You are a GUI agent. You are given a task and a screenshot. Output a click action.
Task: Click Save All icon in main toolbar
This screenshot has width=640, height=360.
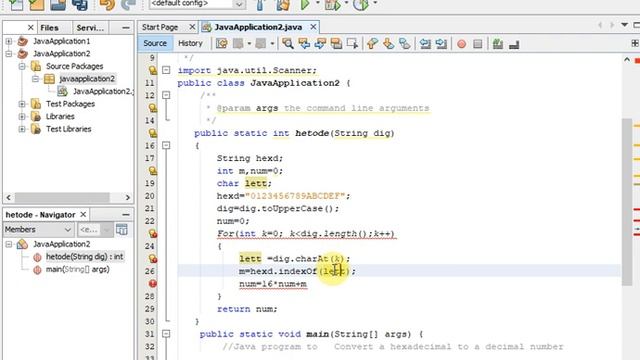79,5
